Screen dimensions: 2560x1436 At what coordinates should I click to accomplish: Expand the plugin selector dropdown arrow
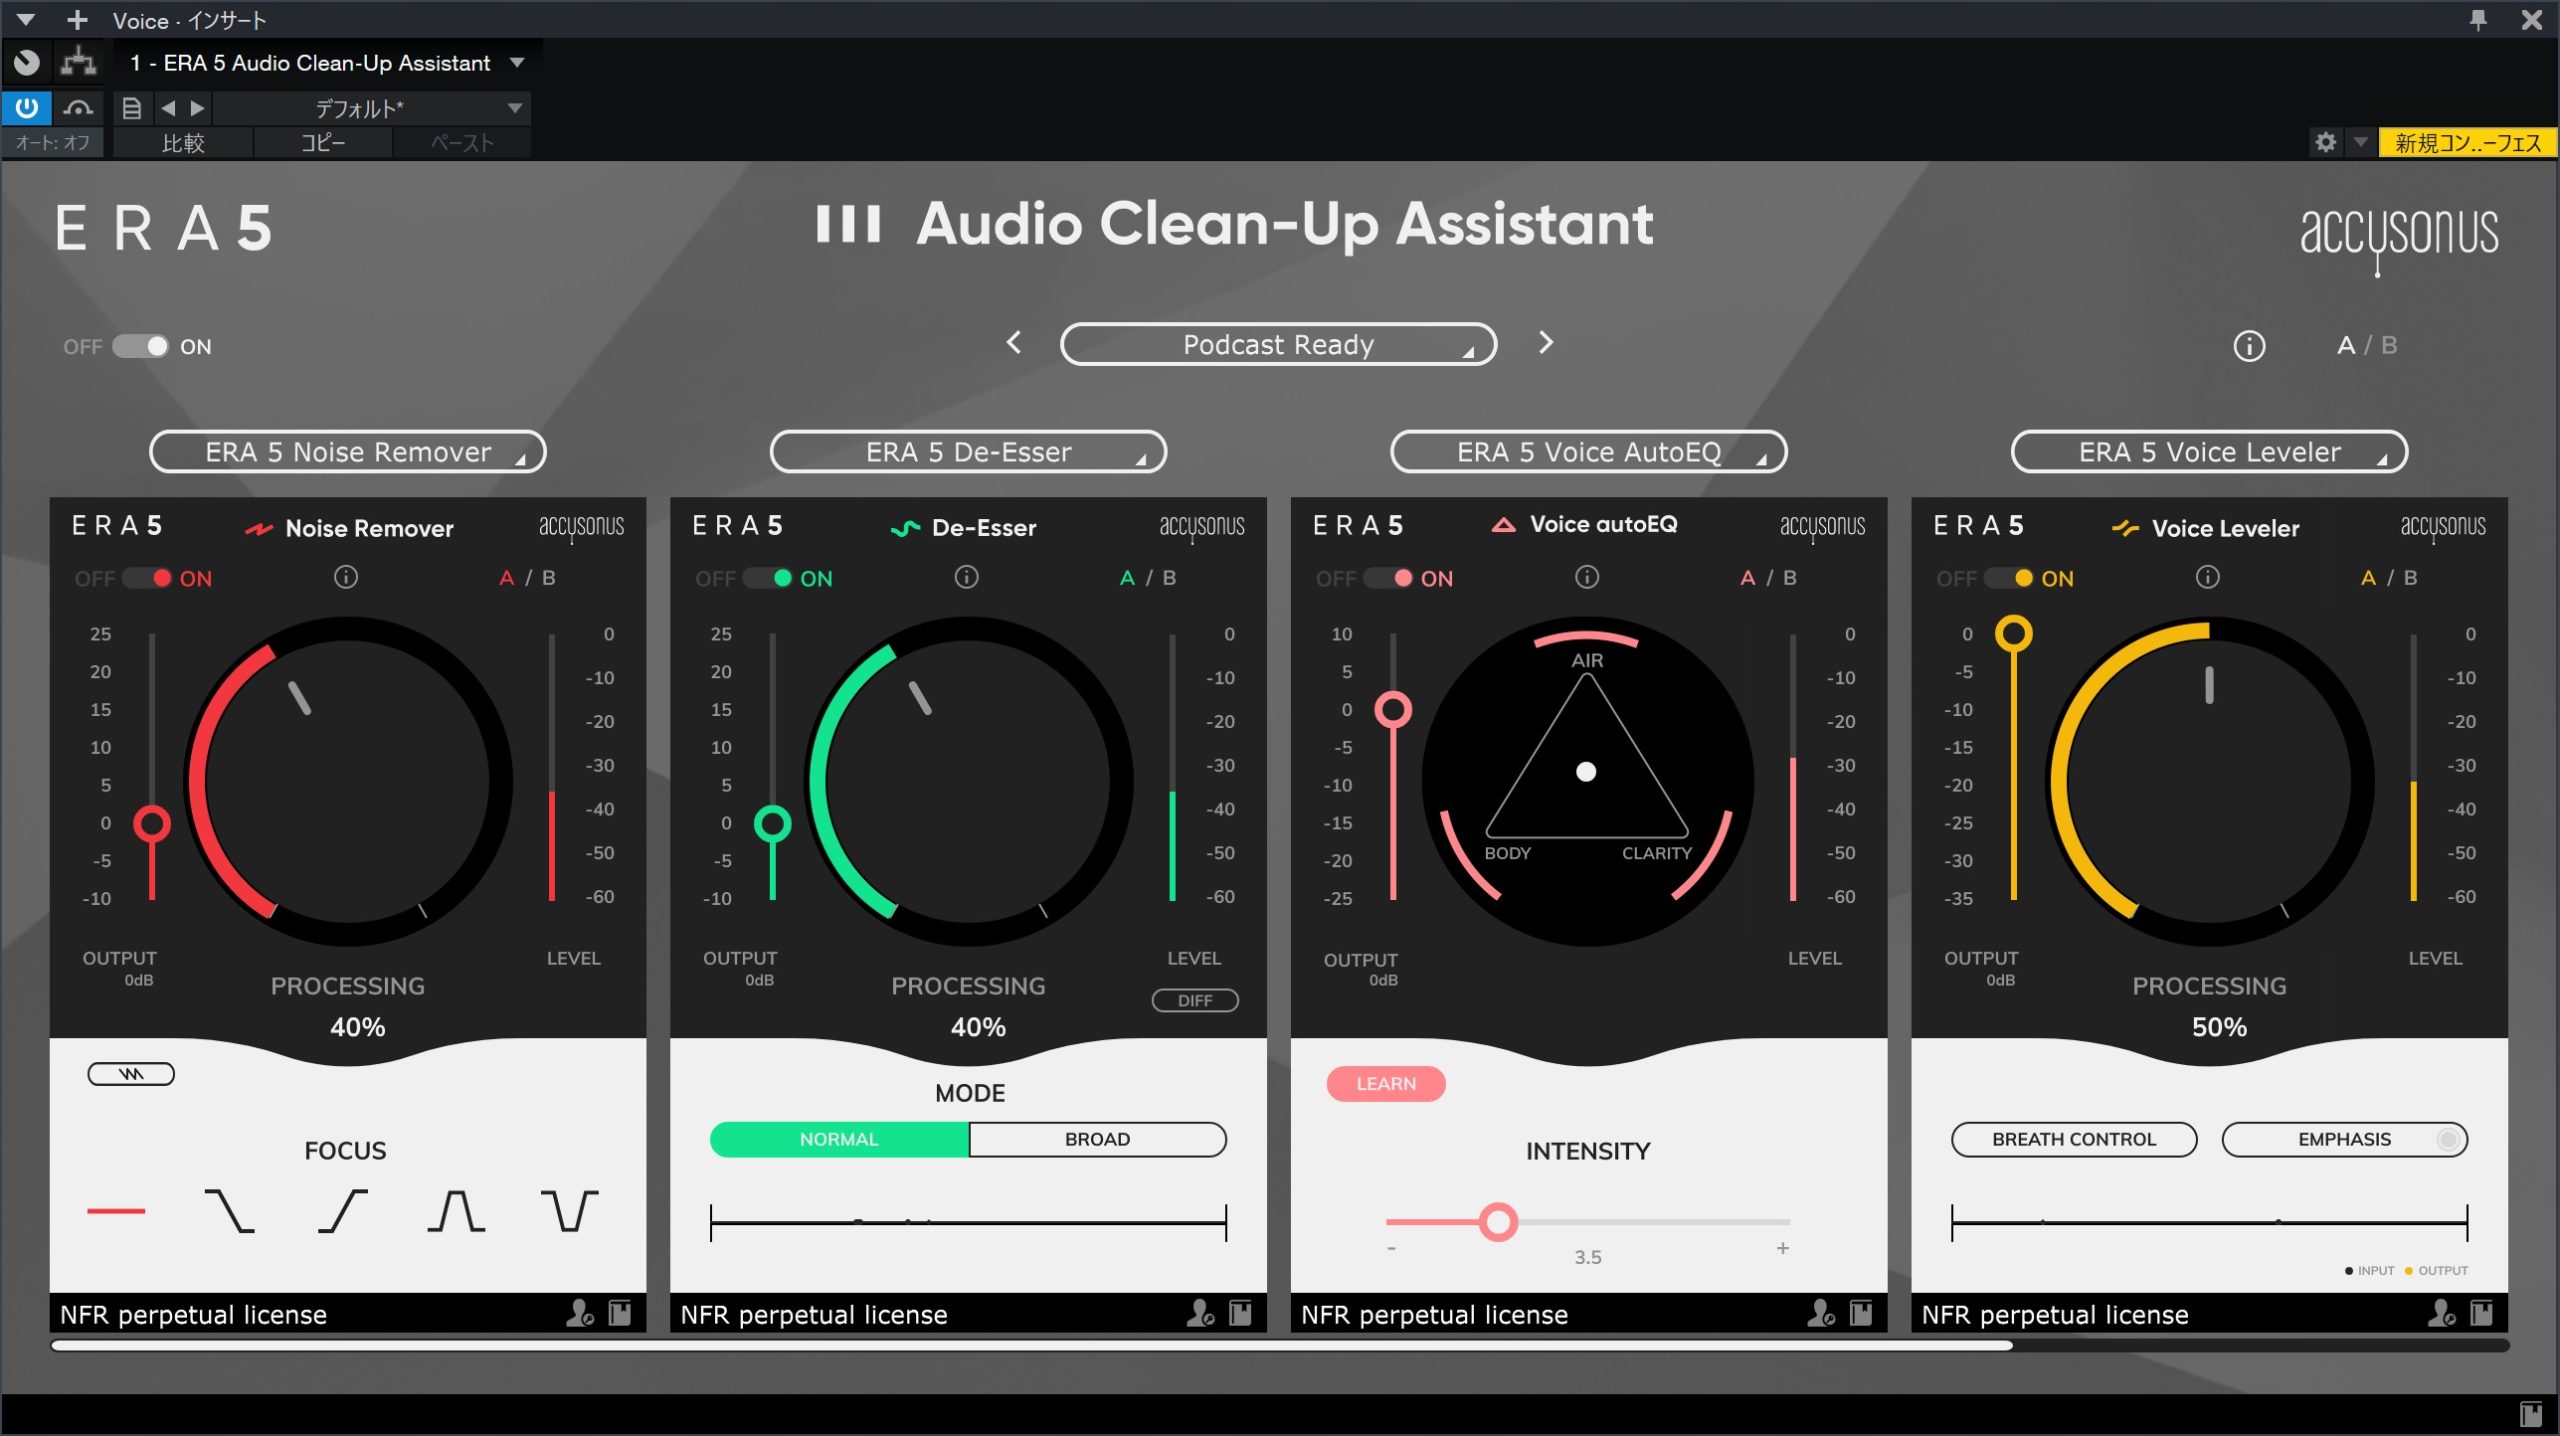pos(517,63)
